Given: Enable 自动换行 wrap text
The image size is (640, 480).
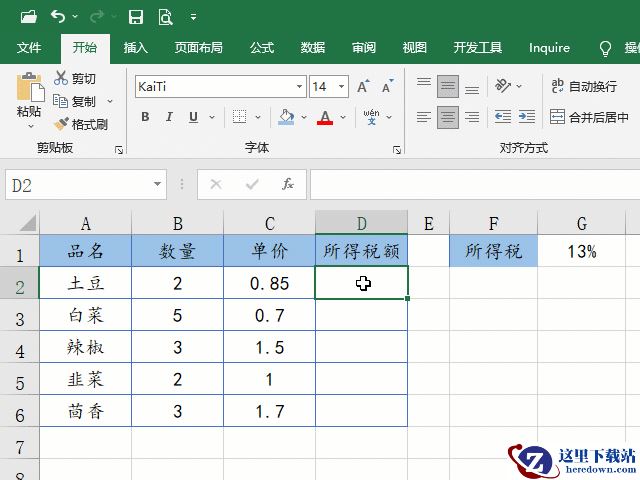Looking at the screenshot, I should click(x=584, y=86).
